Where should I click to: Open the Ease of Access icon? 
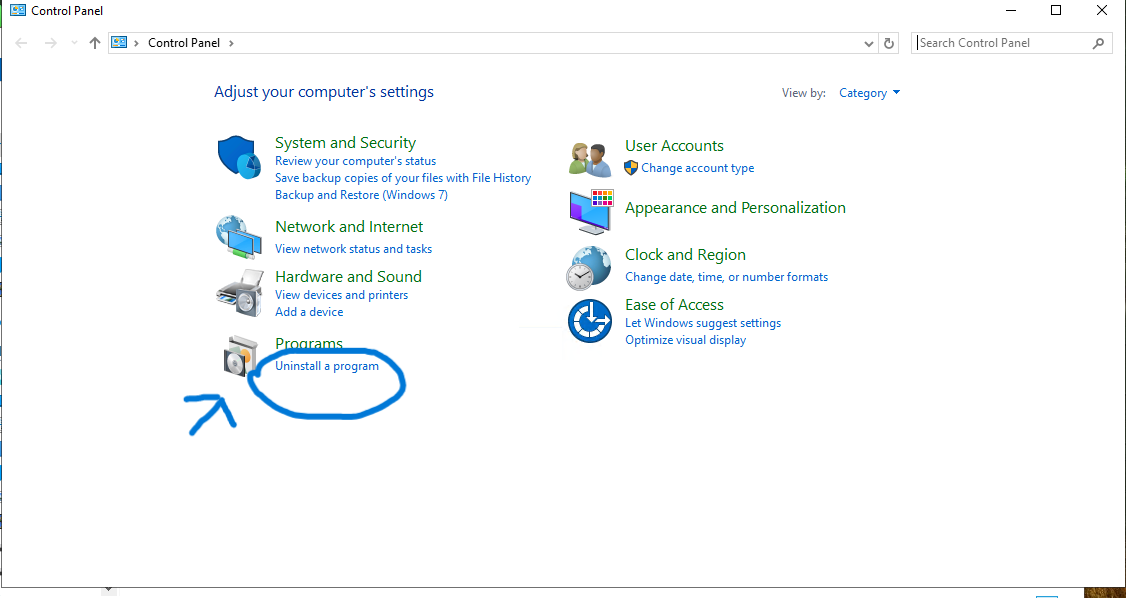click(589, 321)
